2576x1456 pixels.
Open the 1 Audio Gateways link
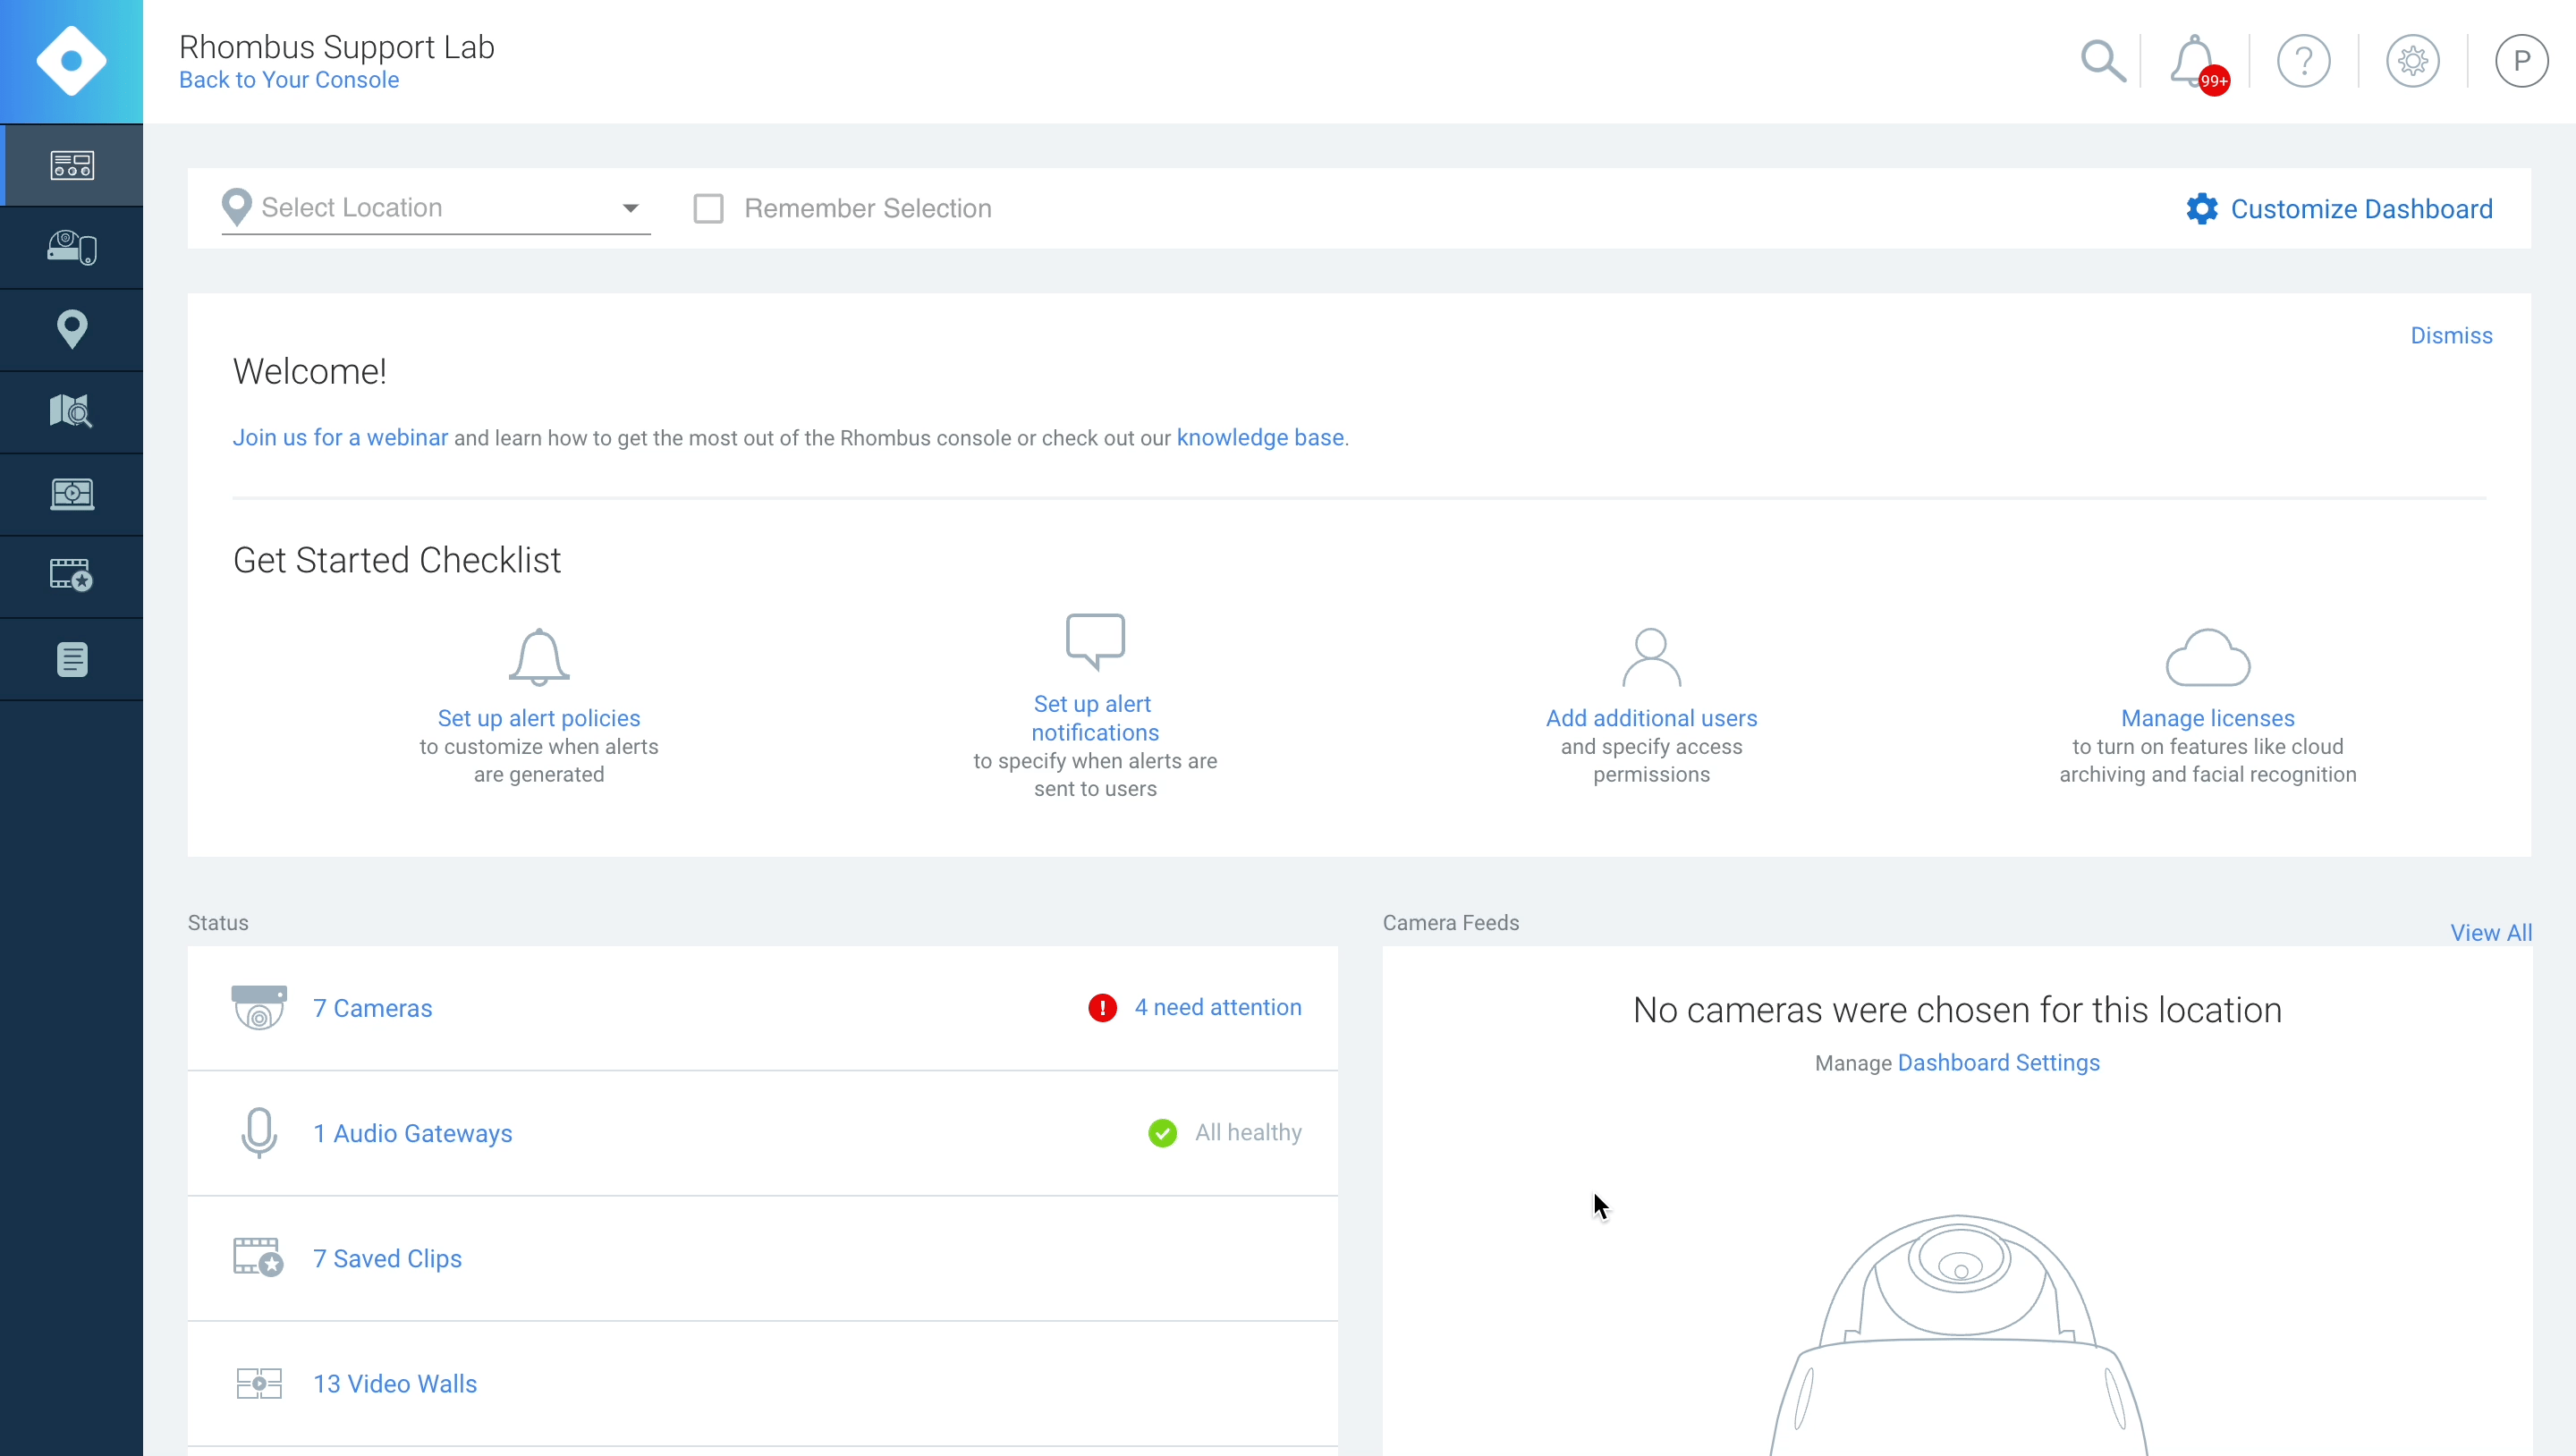(412, 1133)
